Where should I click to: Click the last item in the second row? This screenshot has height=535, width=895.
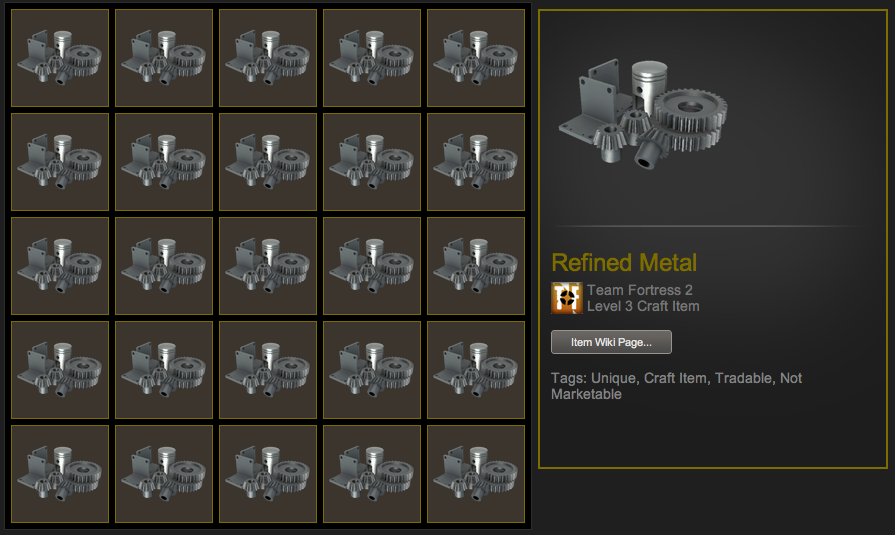coord(475,162)
